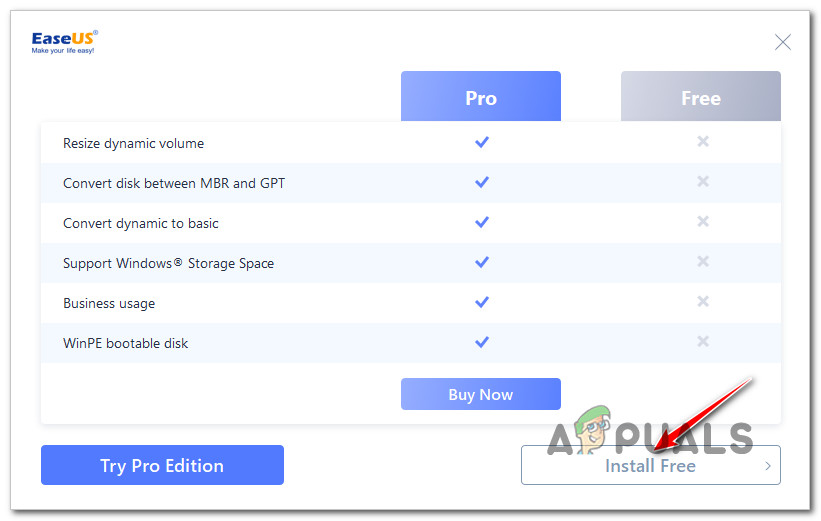Click Free X mark for Convert dynamic to basic
The width and height of the screenshot is (821, 521).
[x=703, y=222]
